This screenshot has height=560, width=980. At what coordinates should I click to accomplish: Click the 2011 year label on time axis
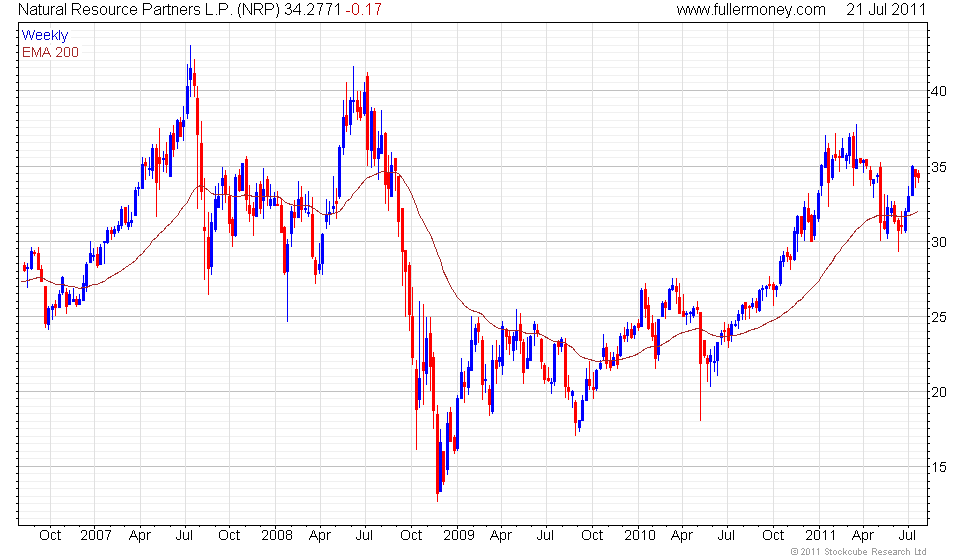coord(821,536)
